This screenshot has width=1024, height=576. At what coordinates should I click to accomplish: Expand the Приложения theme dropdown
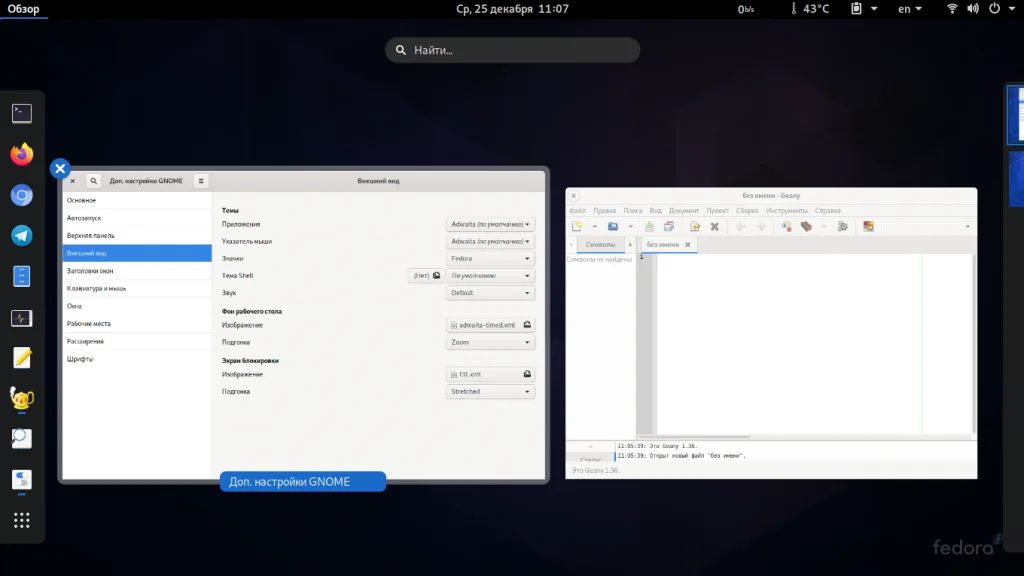pos(490,225)
